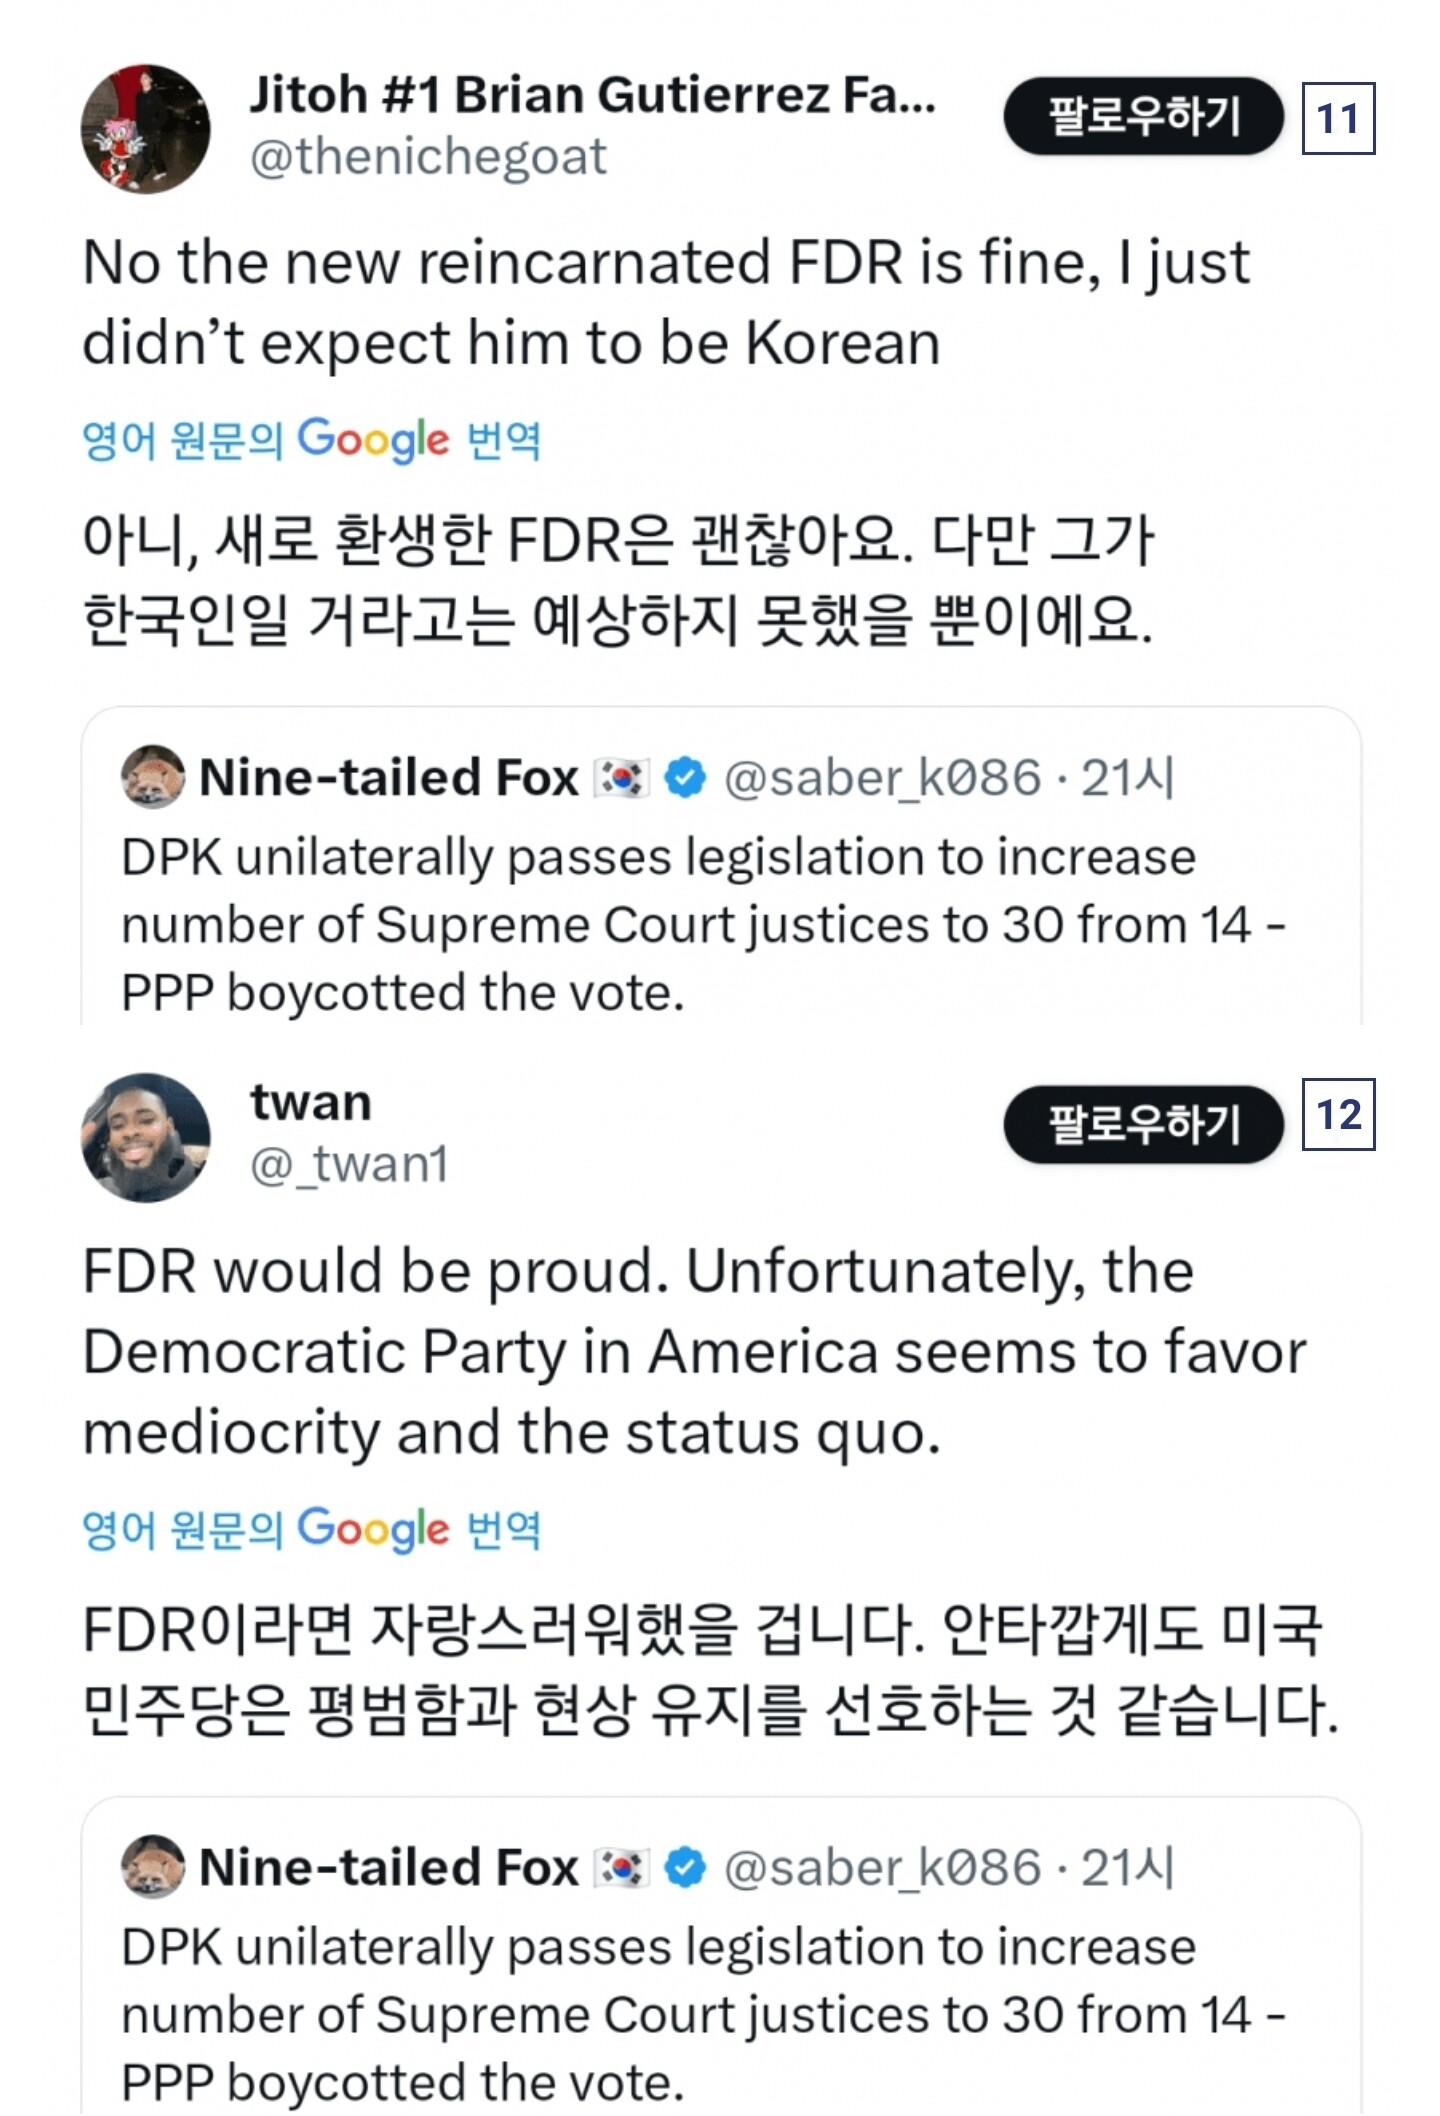Click Korean flag emoji in thenichegoat's quoted tweet
The width and height of the screenshot is (1440, 2116).
[x=622, y=778]
